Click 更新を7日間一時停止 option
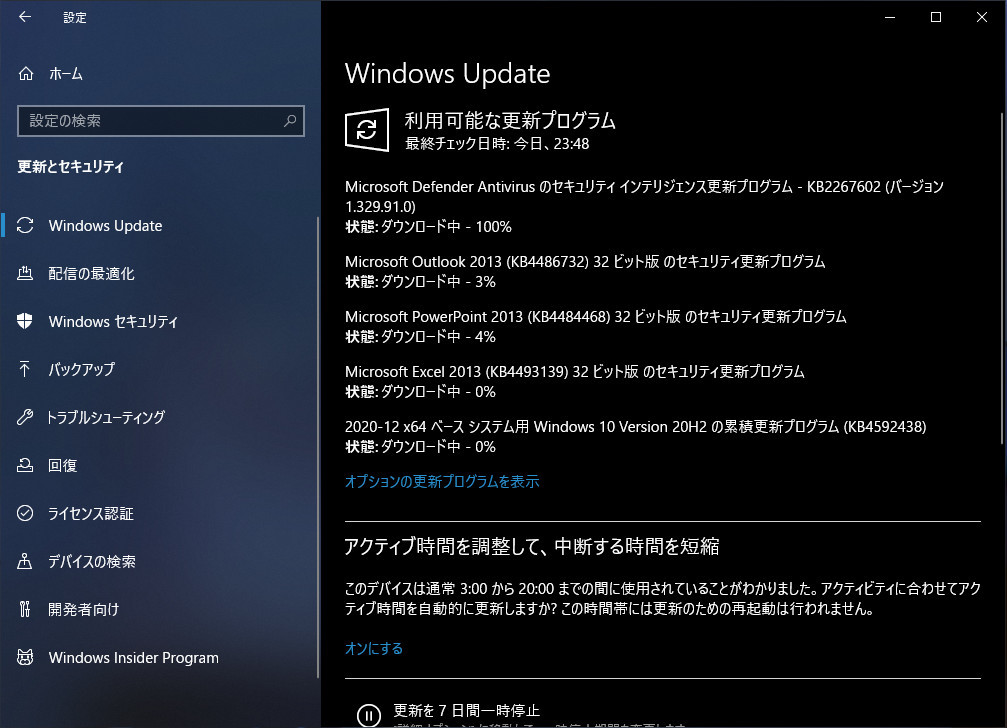Image resolution: width=1007 pixels, height=728 pixels. click(x=466, y=710)
